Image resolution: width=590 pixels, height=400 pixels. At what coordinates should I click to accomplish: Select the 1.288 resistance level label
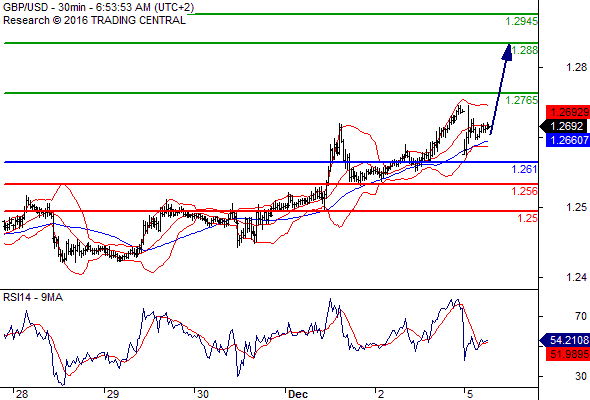(524, 50)
